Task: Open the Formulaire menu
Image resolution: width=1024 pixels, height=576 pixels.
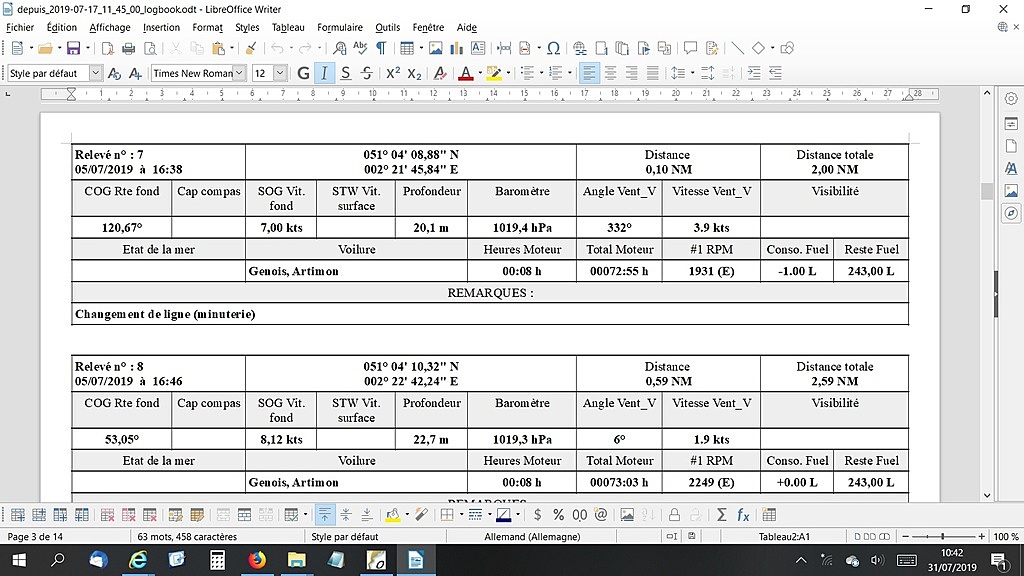Action: (x=340, y=27)
